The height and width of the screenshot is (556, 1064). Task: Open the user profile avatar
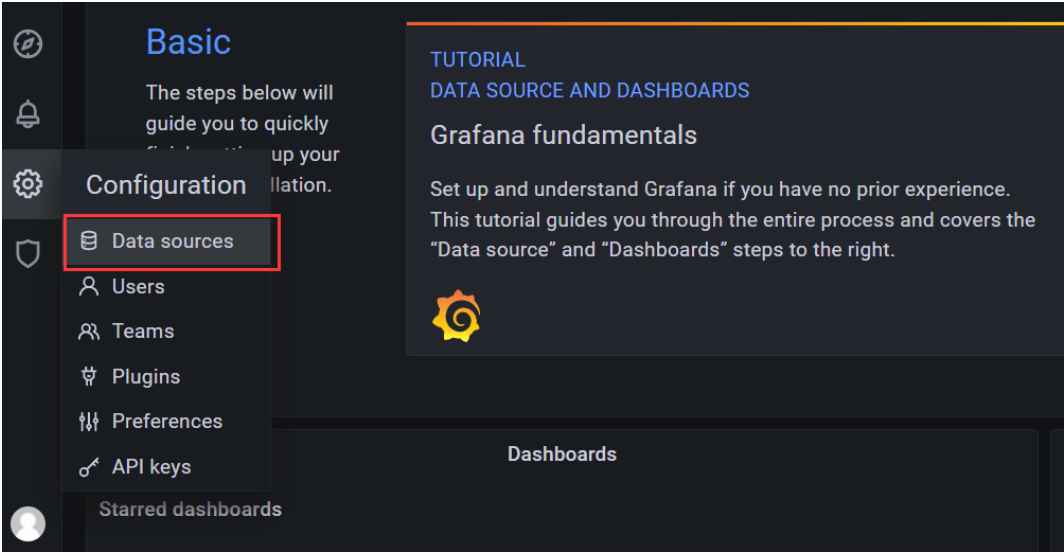coord(28,523)
